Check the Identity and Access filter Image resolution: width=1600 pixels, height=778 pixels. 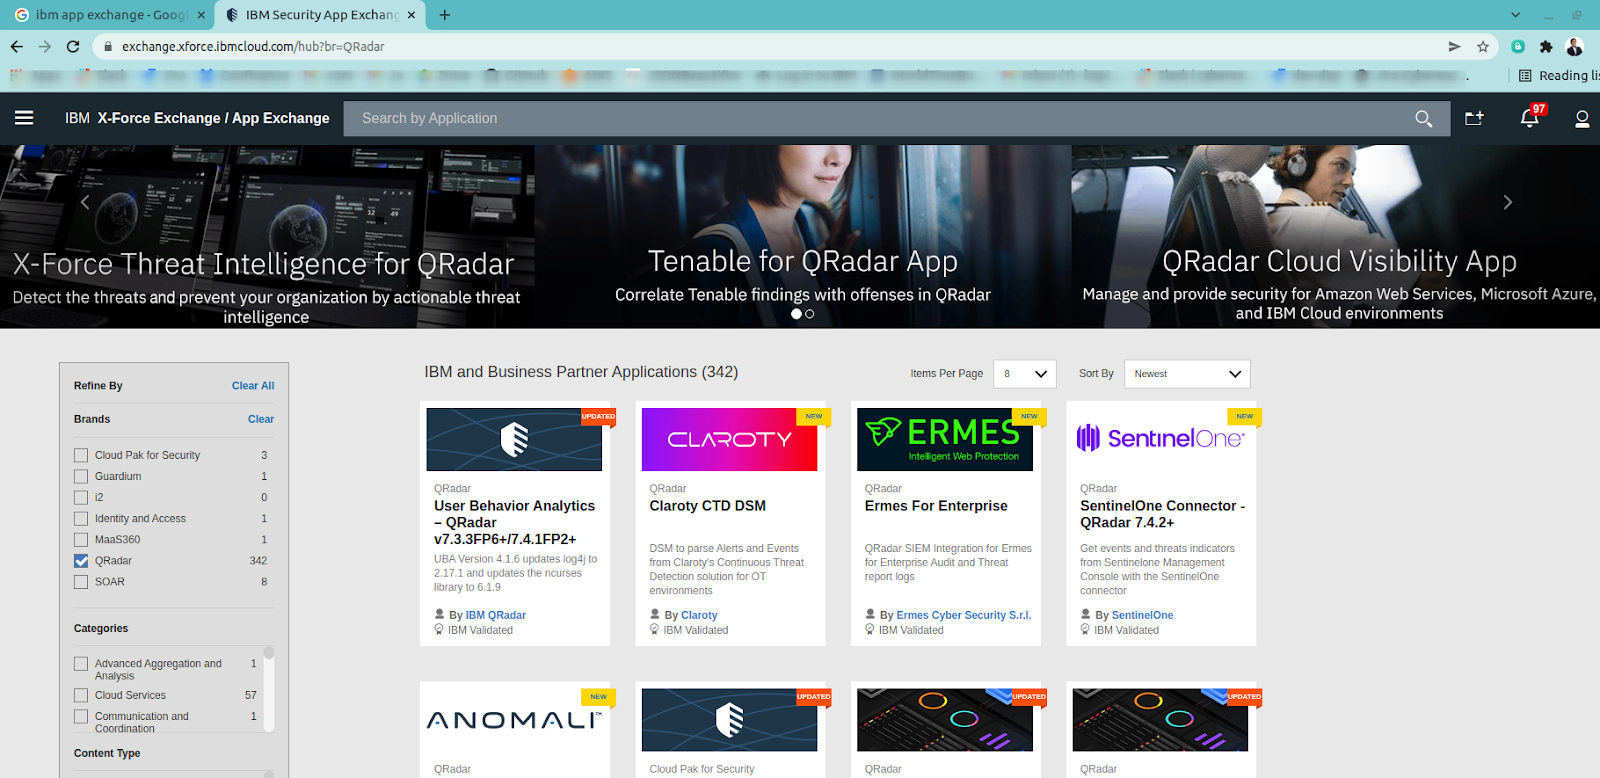pos(81,518)
